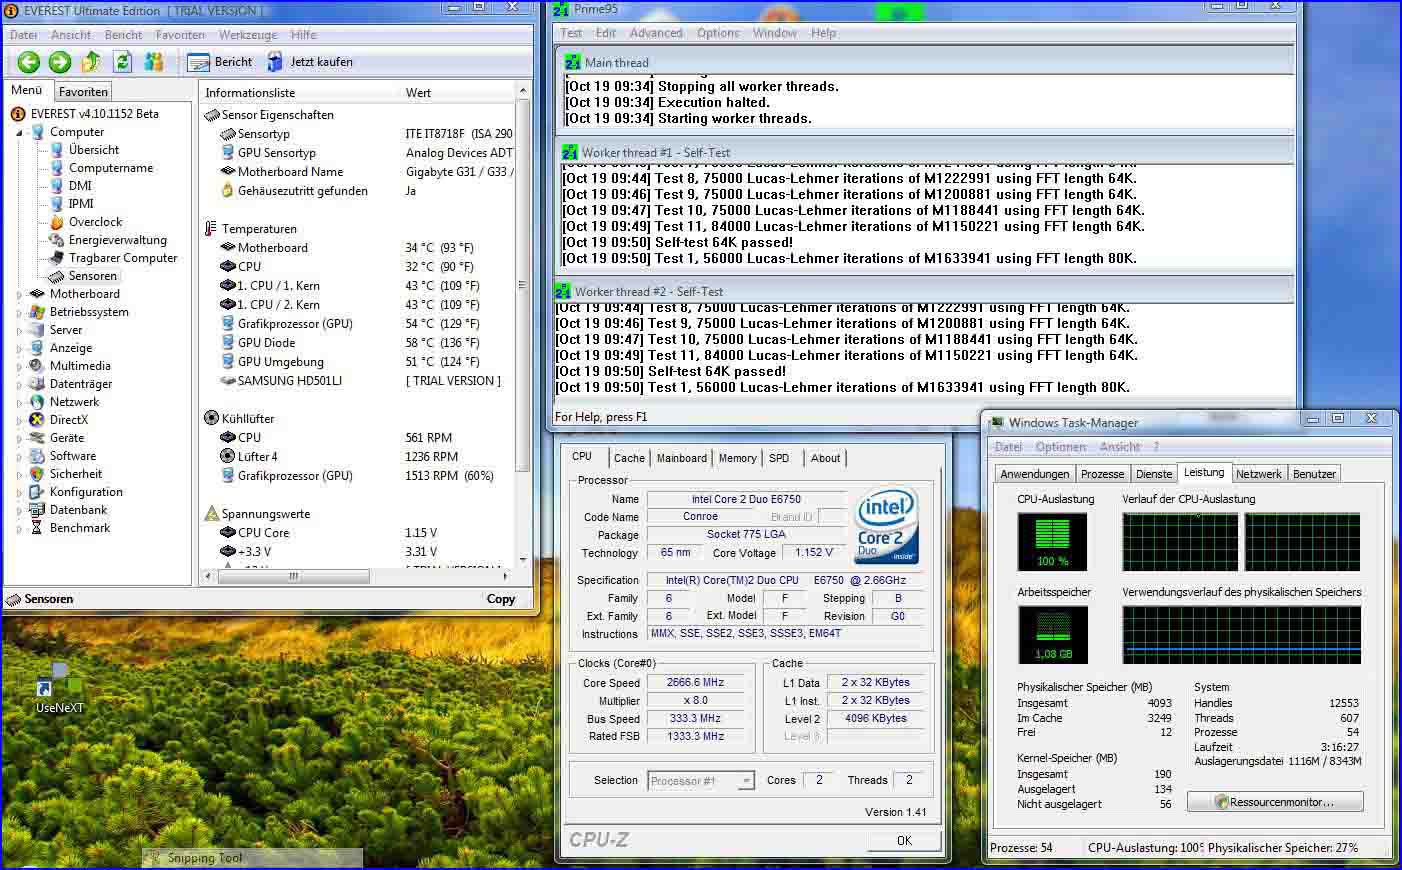Switch to Anwendungen tab in Task-Manager
The height and width of the screenshot is (870, 1402).
point(1035,474)
